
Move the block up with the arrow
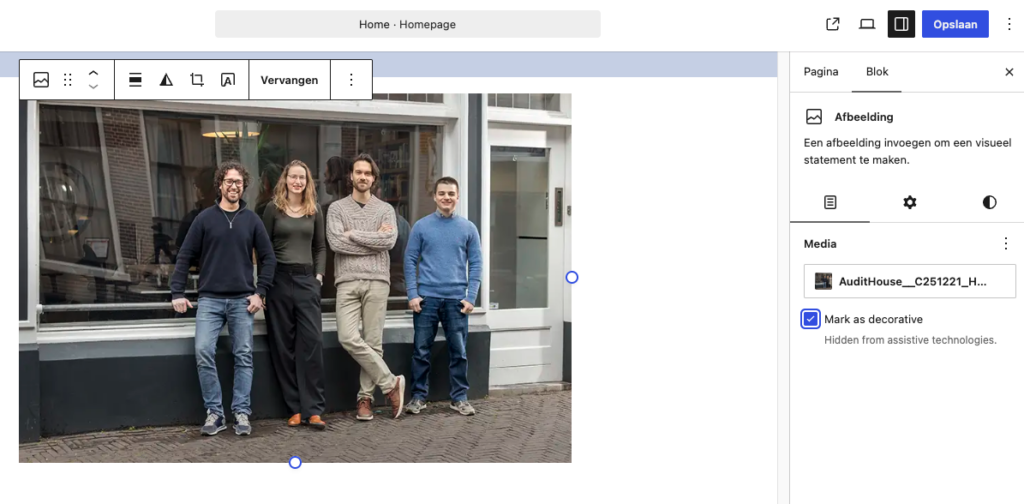(x=93, y=73)
